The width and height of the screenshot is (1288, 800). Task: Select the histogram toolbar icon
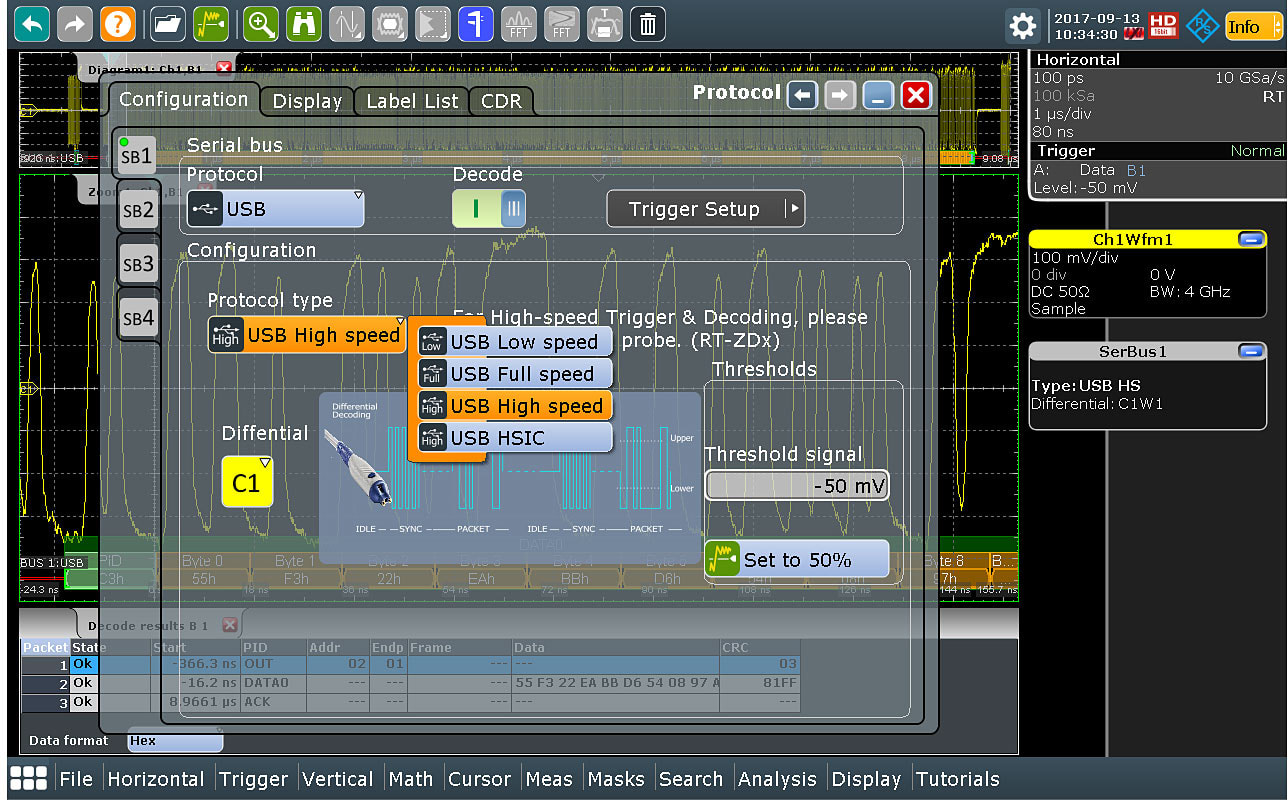click(x=432, y=23)
